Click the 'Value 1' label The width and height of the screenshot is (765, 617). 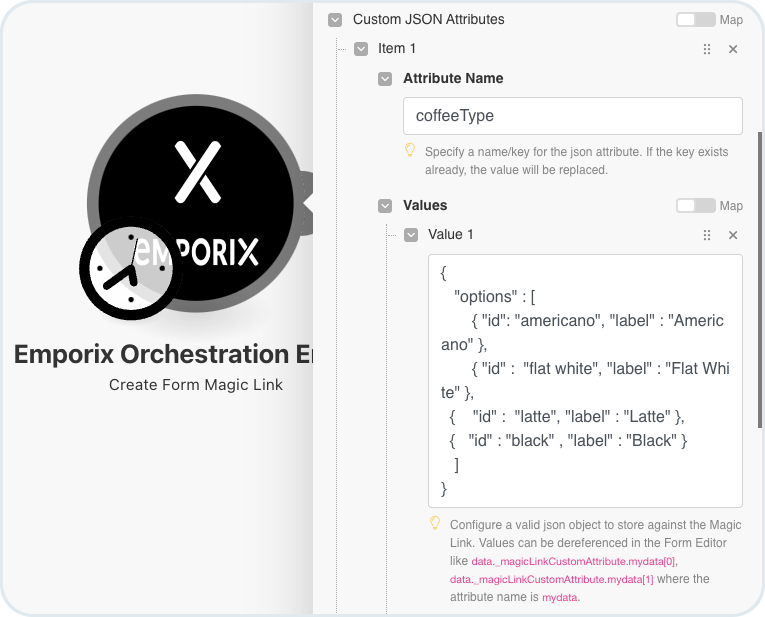(451, 235)
